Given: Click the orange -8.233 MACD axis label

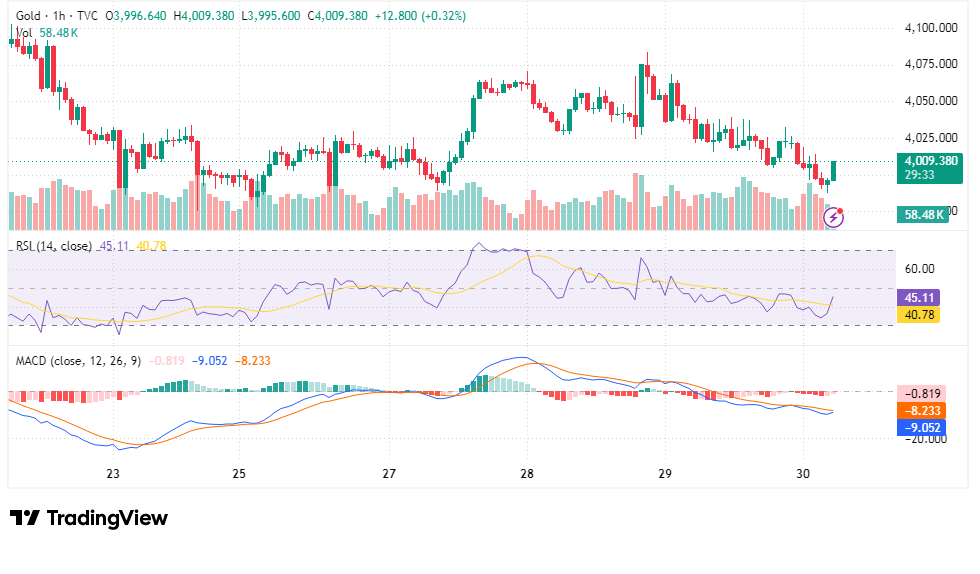Looking at the screenshot, I should pos(921,410).
